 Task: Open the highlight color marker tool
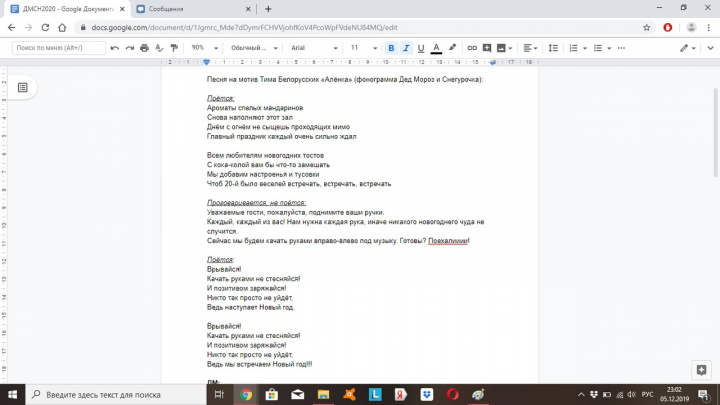(452, 48)
